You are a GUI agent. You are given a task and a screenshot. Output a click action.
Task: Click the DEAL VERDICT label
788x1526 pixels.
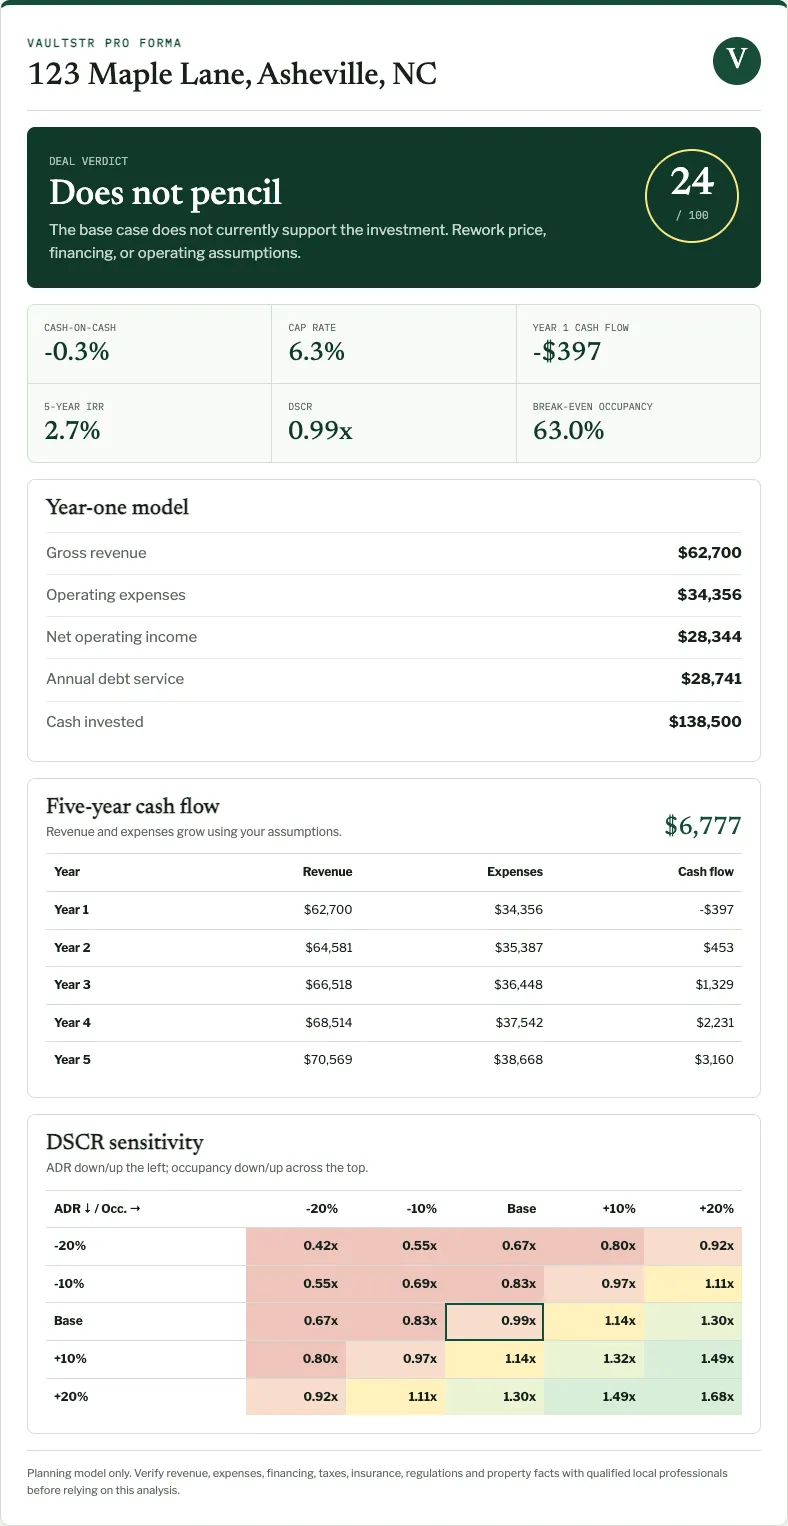point(89,161)
